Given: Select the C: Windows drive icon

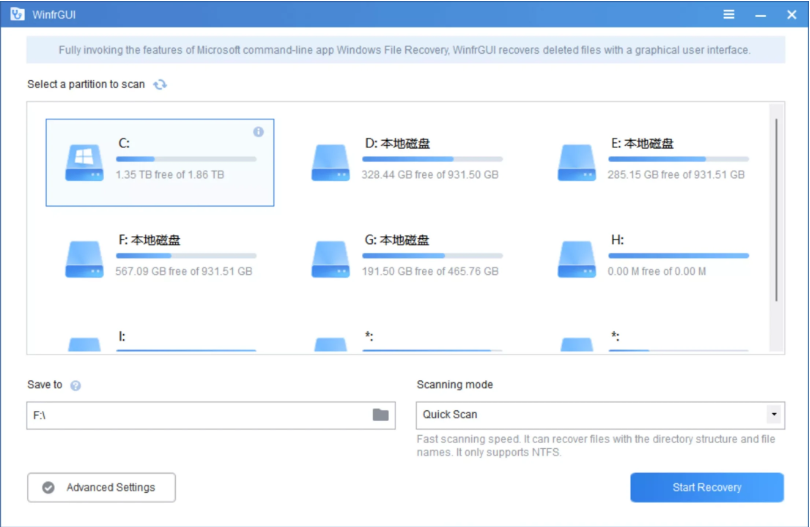Looking at the screenshot, I should [84, 162].
